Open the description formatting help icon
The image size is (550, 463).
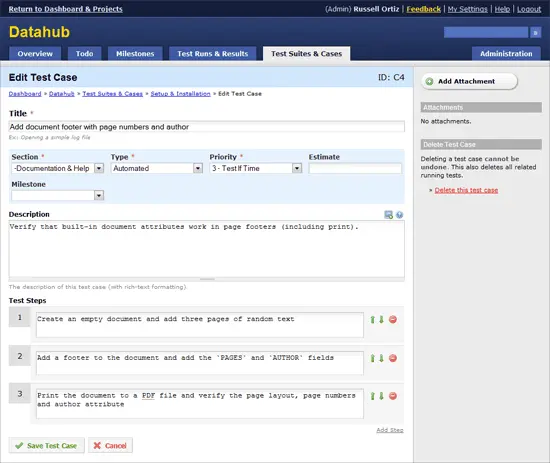pyautogui.click(x=400, y=215)
